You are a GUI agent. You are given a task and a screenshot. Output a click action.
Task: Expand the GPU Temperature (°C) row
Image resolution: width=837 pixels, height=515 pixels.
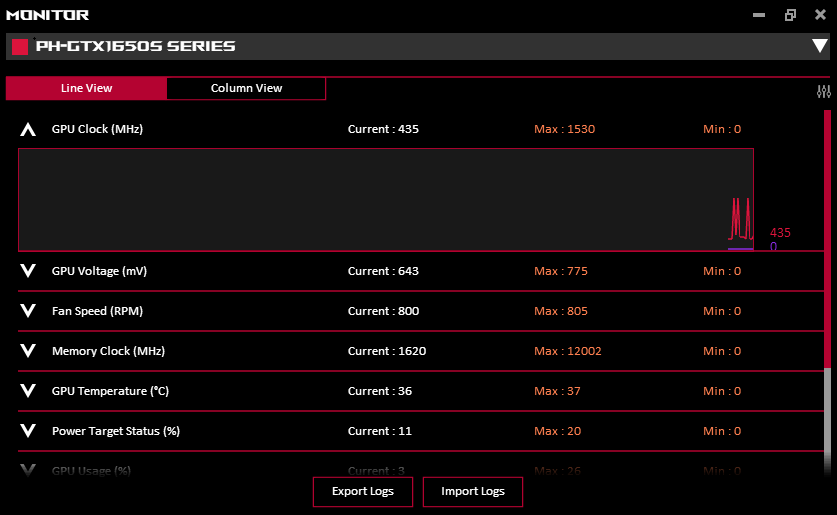click(x=28, y=391)
